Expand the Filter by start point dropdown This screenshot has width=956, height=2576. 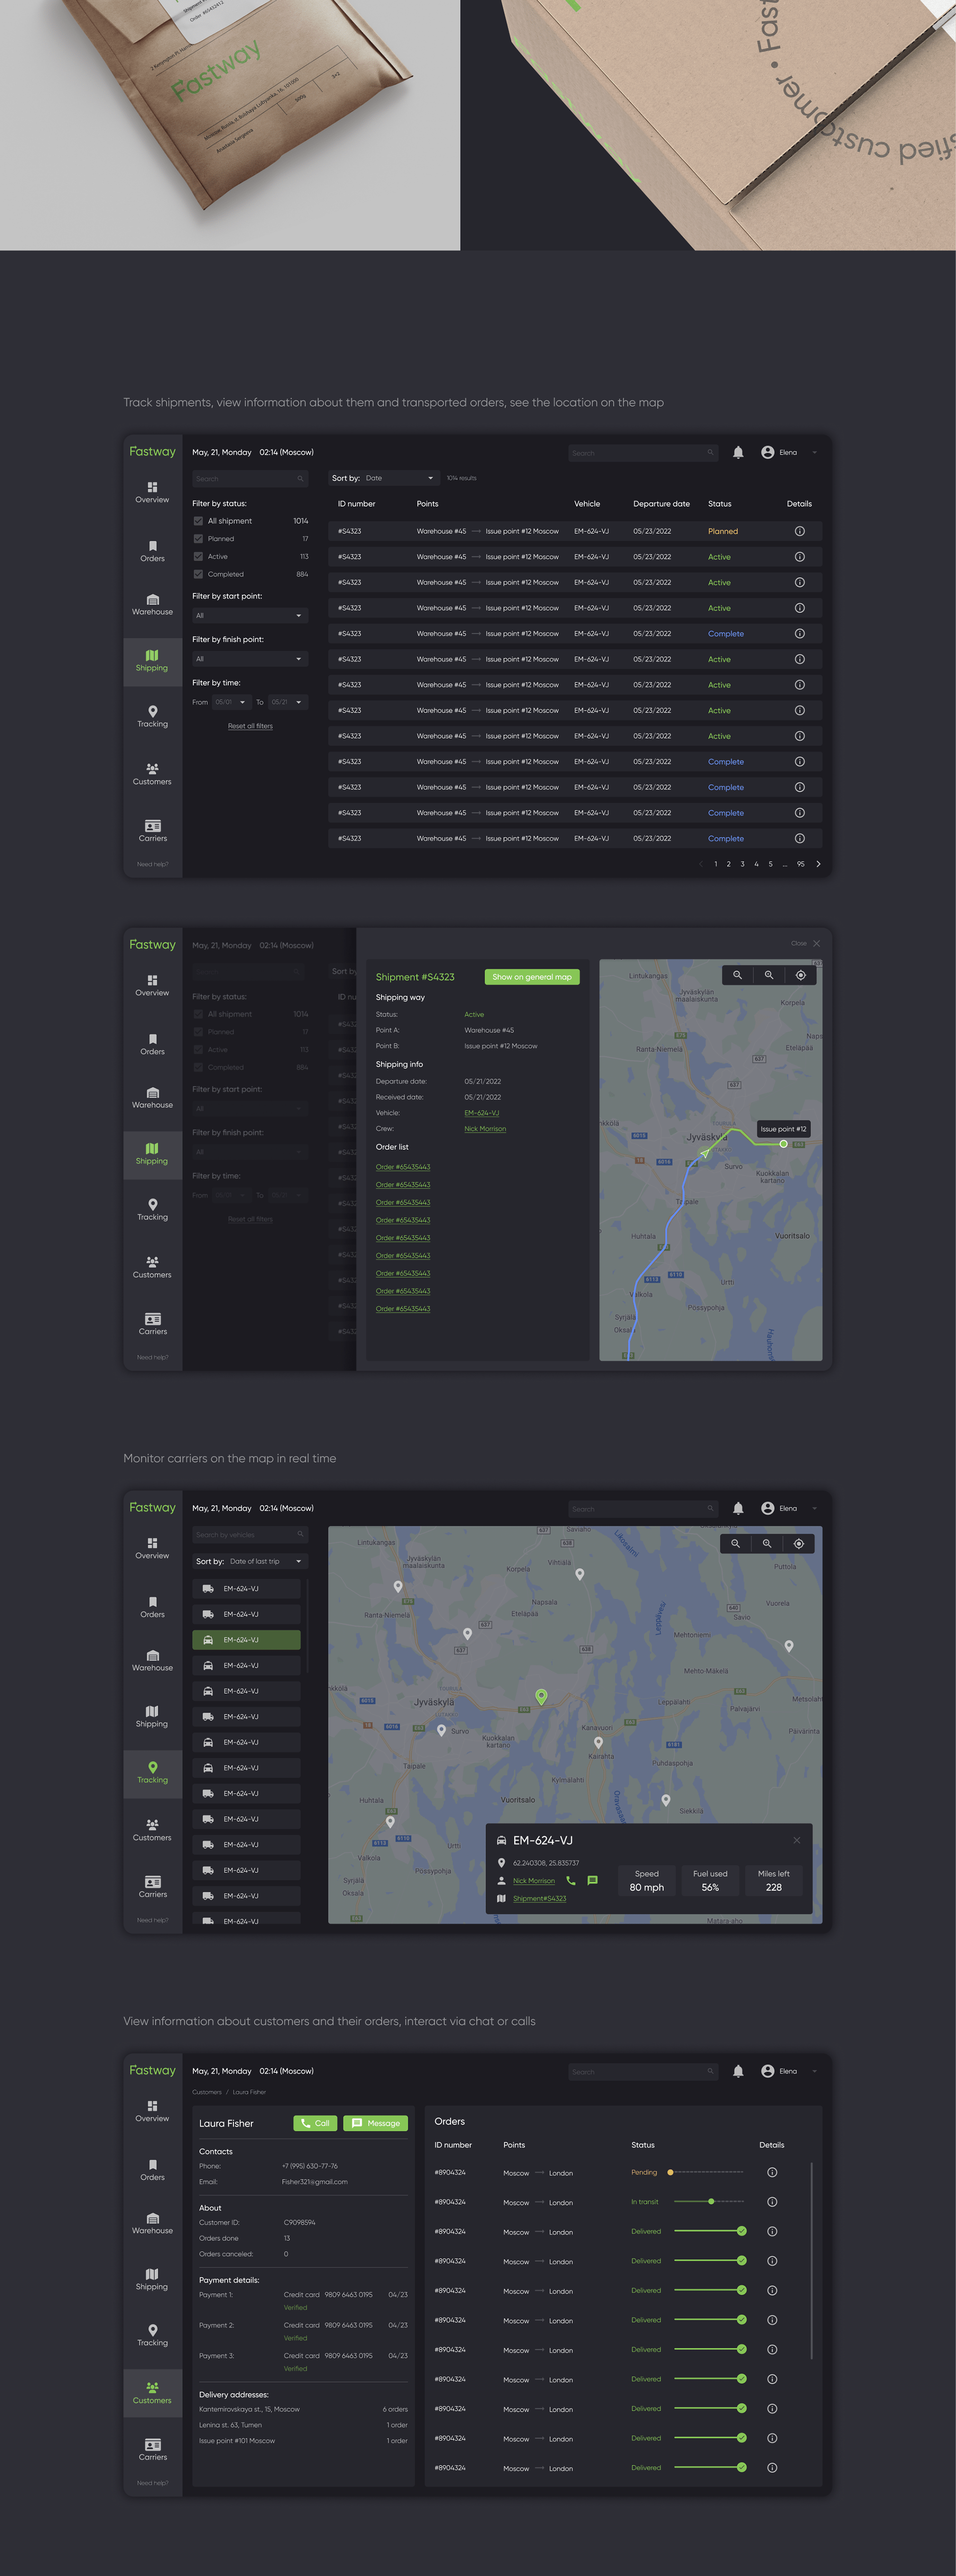click(249, 616)
